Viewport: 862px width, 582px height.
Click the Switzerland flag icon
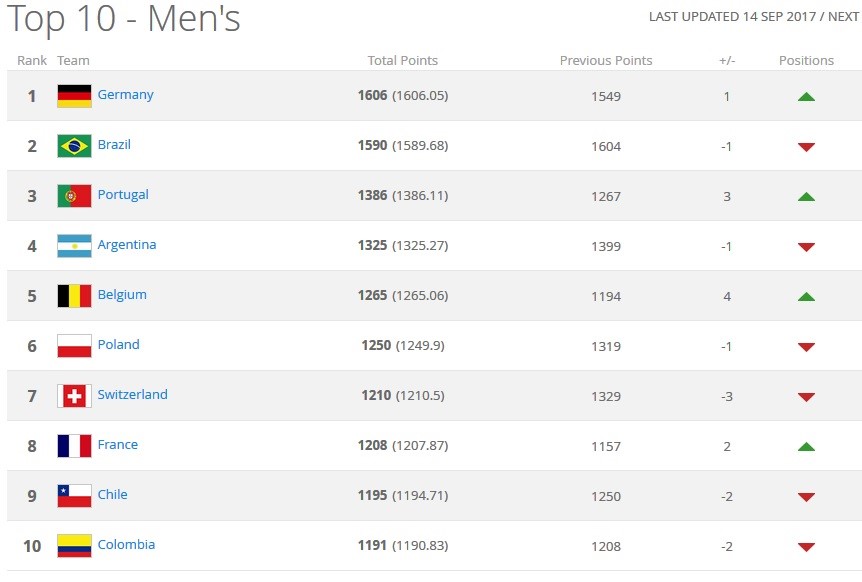(x=74, y=396)
